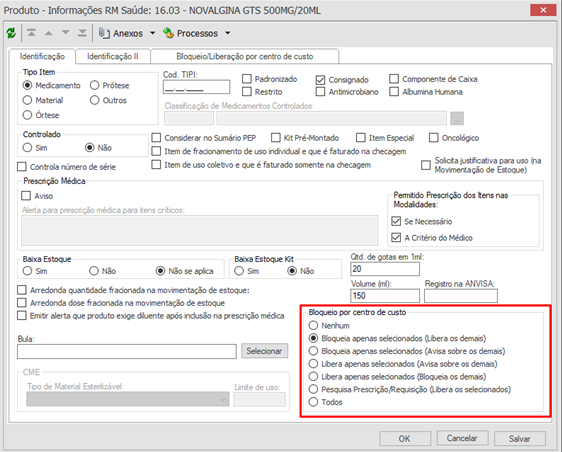Enable Emitir alerta que produto exige diluente

pos(22,315)
